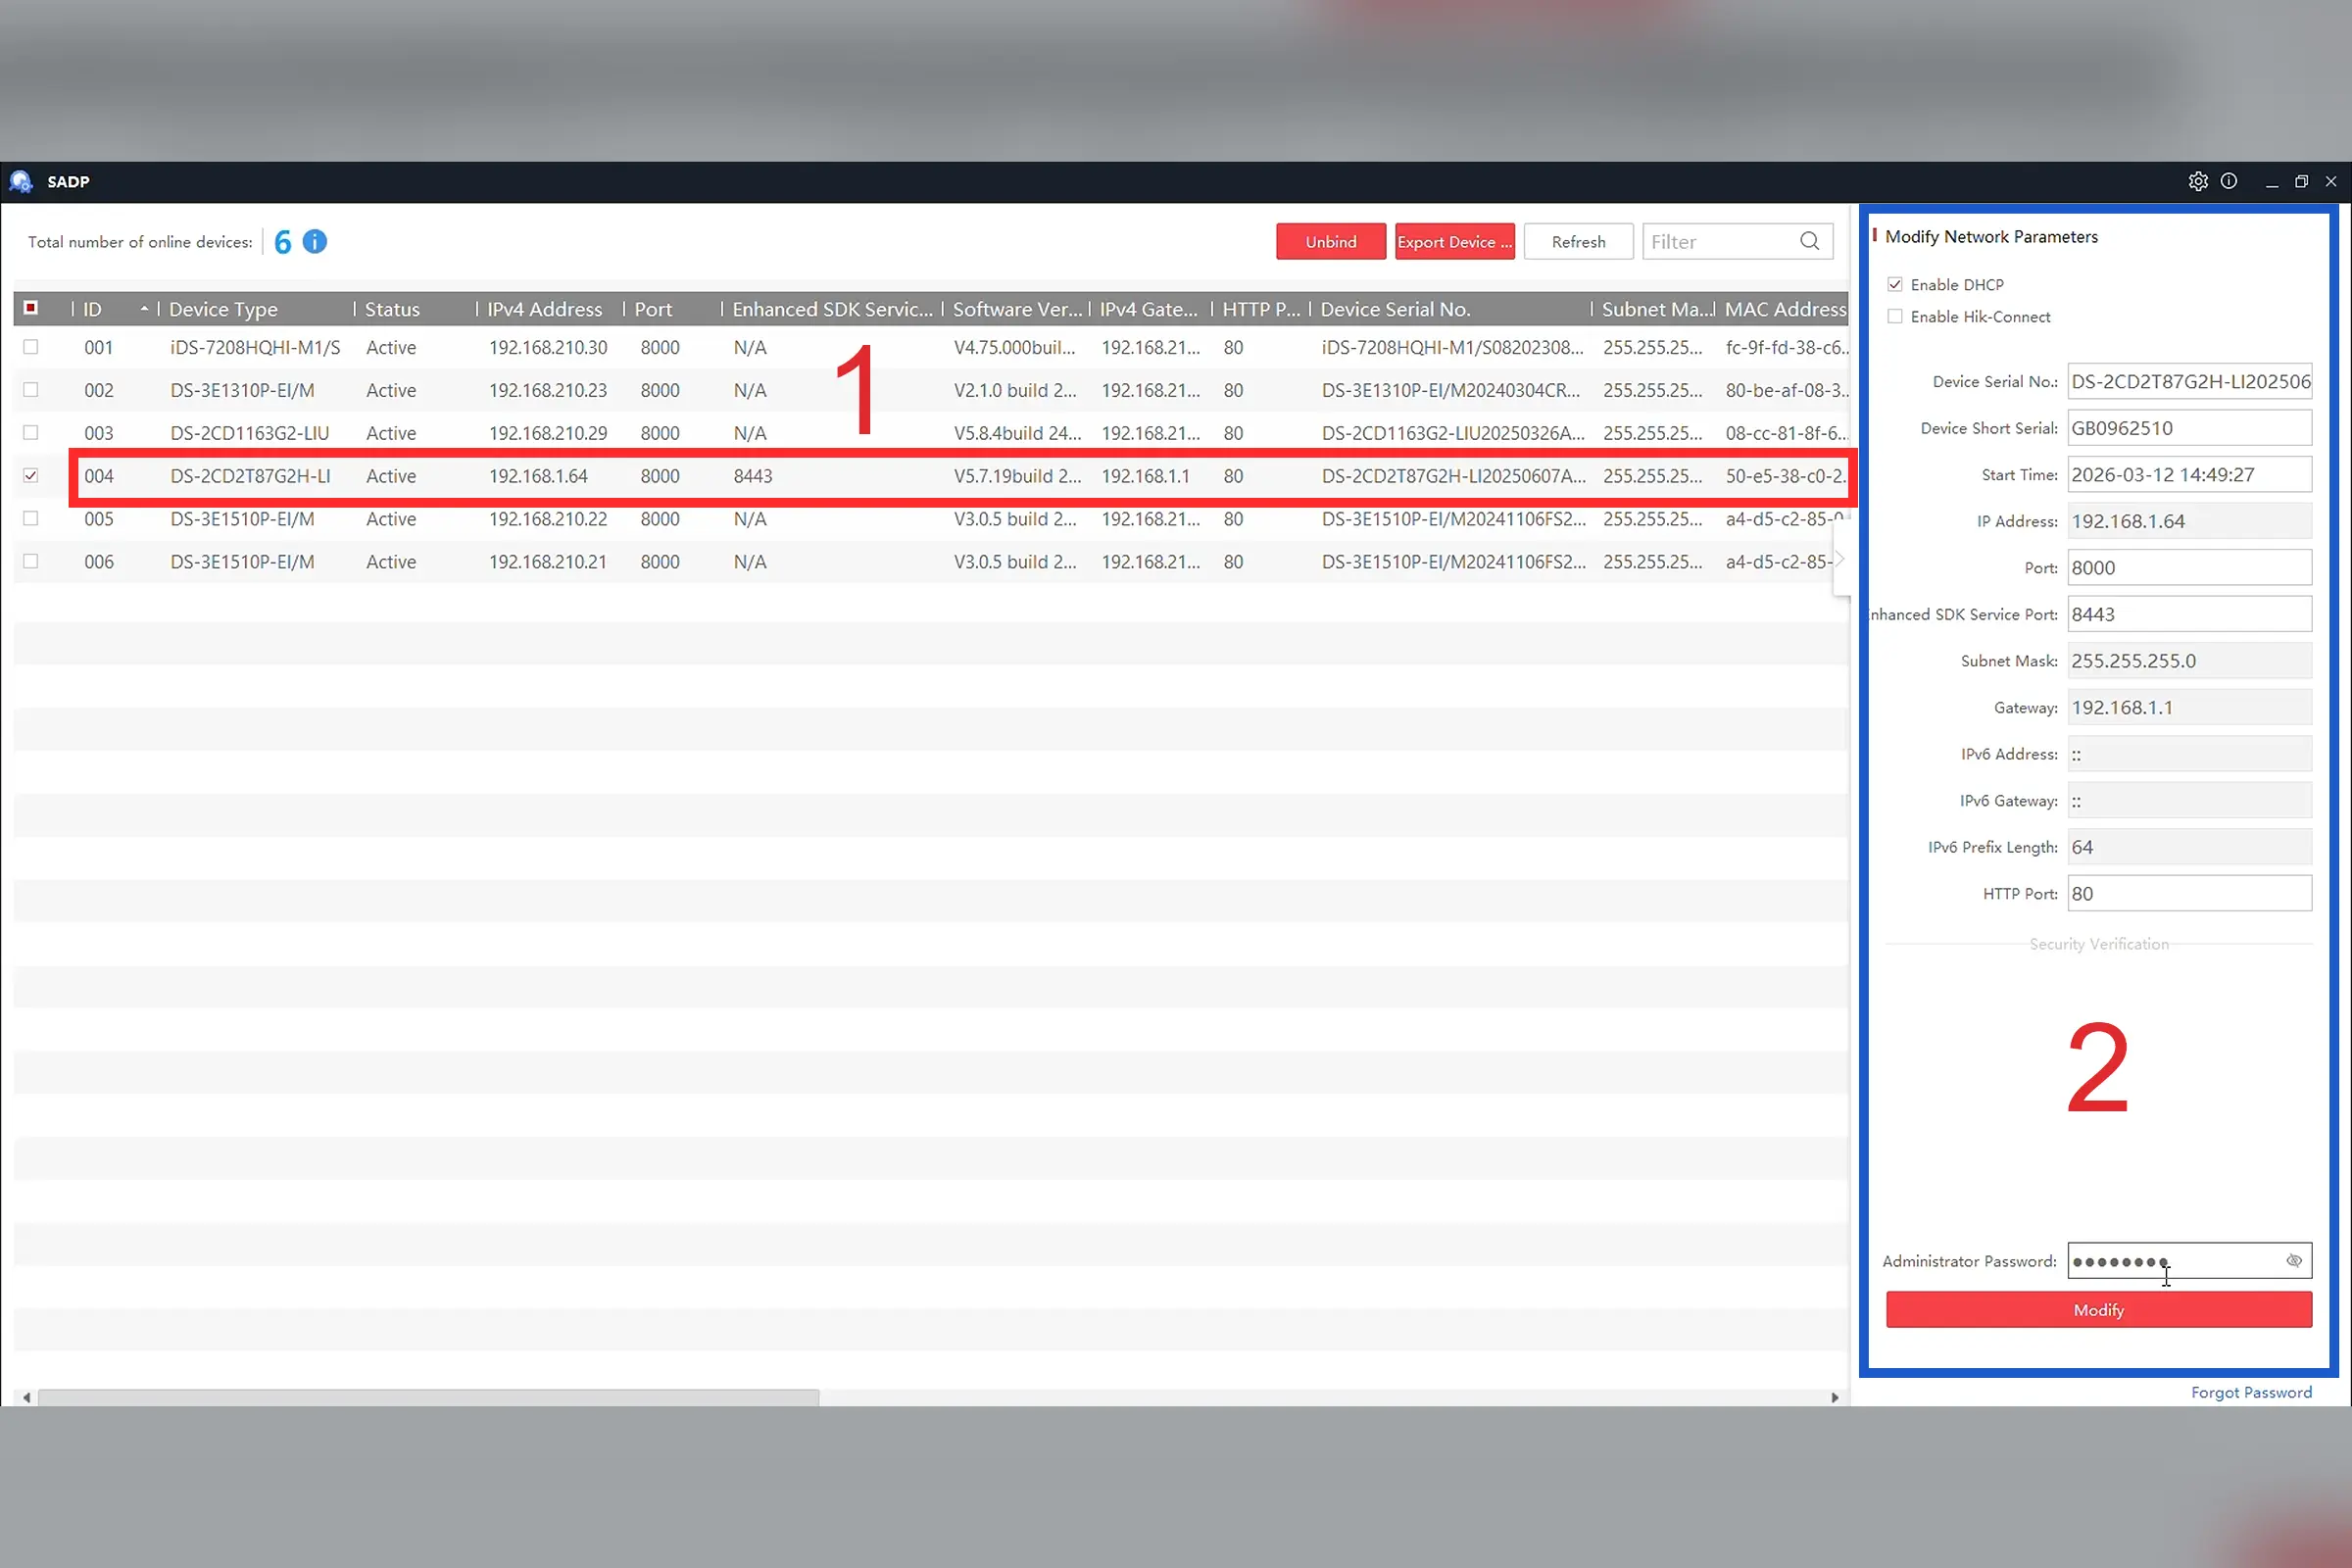This screenshot has height=1568, width=2352.
Task: Show password using the eye icon
Action: 2294,1260
